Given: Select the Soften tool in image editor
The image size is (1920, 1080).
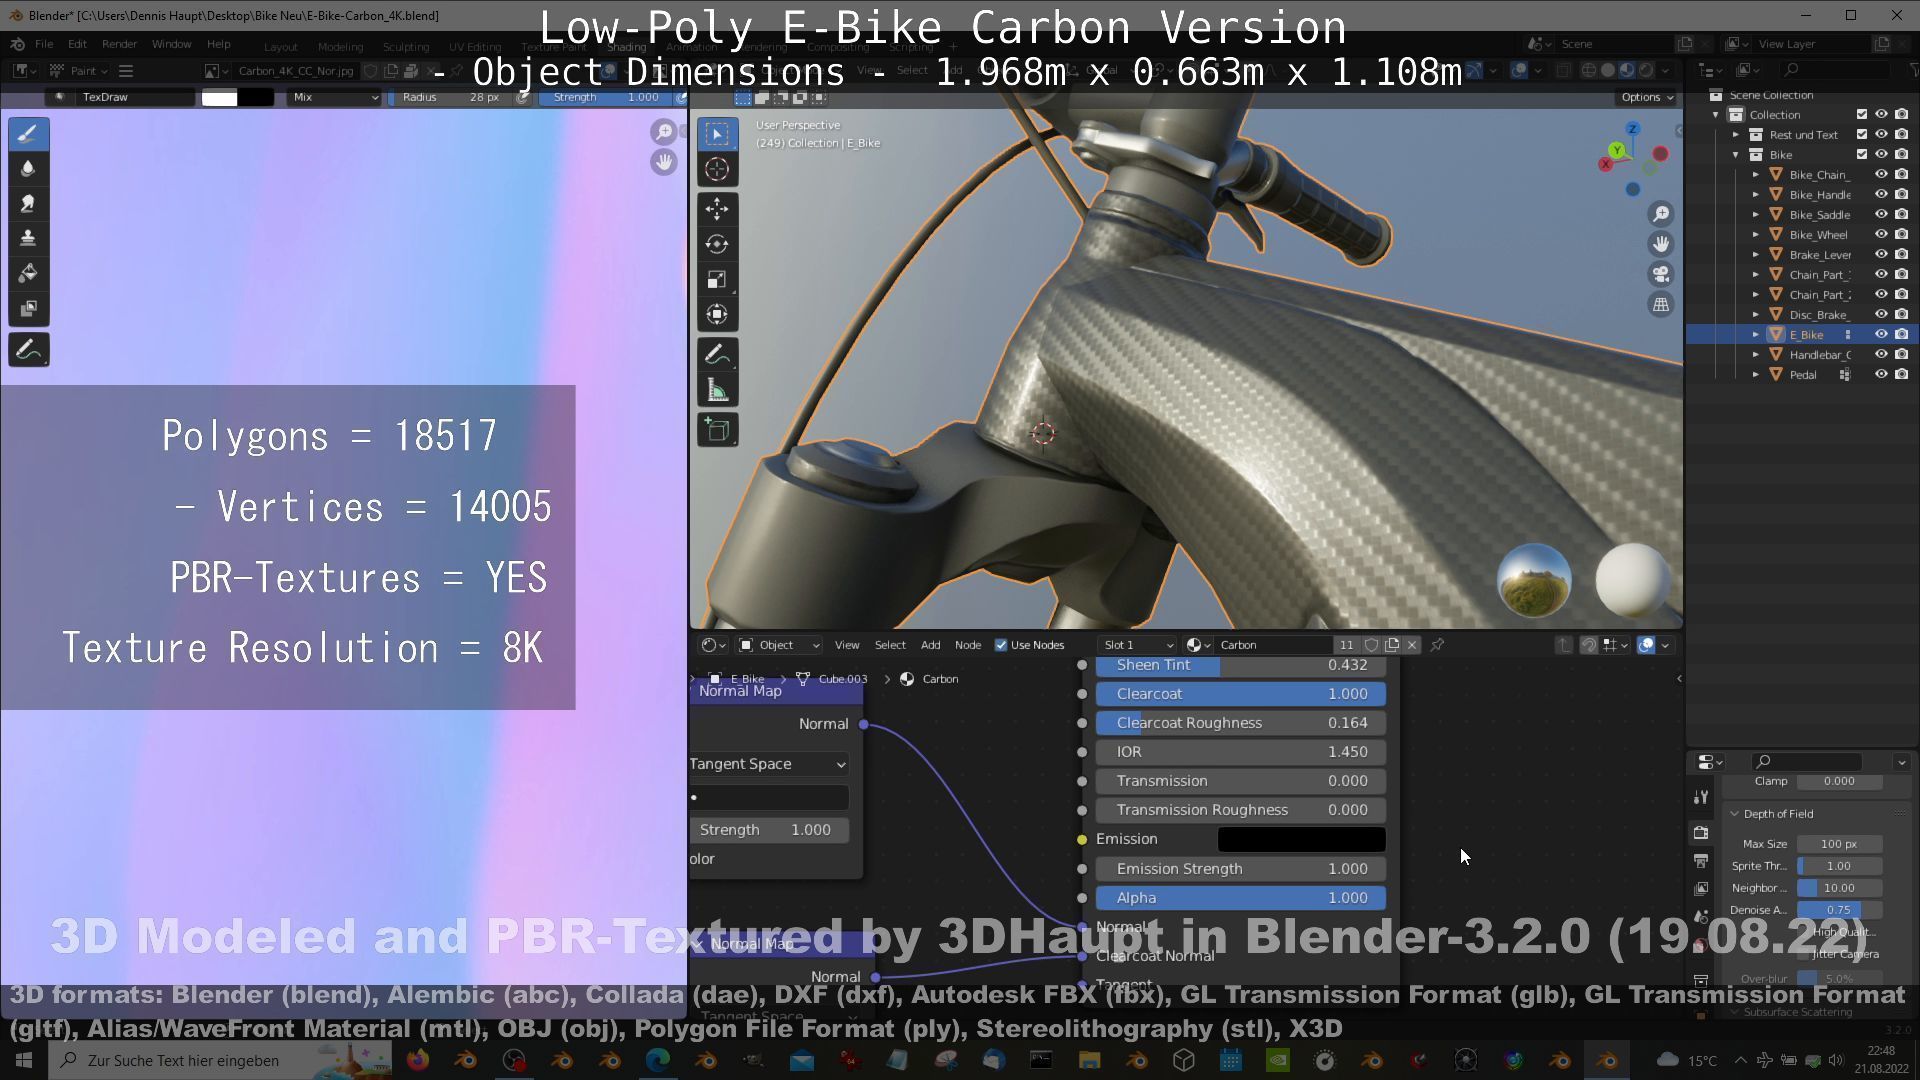Looking at the screenshot, I should point(28,169).
